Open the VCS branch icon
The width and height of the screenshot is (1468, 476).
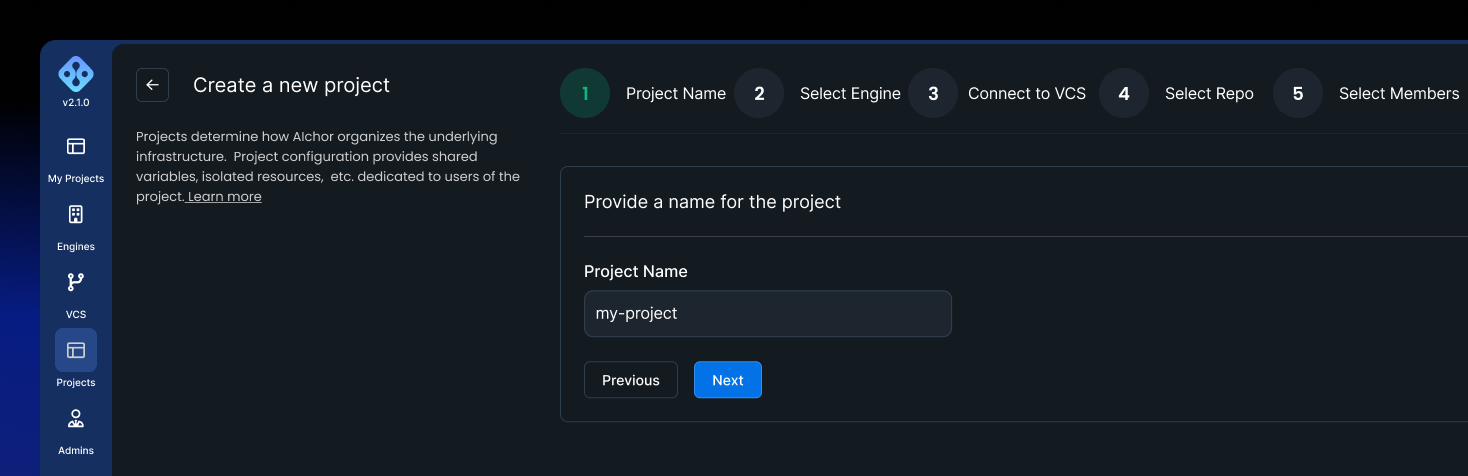point(76,282)
